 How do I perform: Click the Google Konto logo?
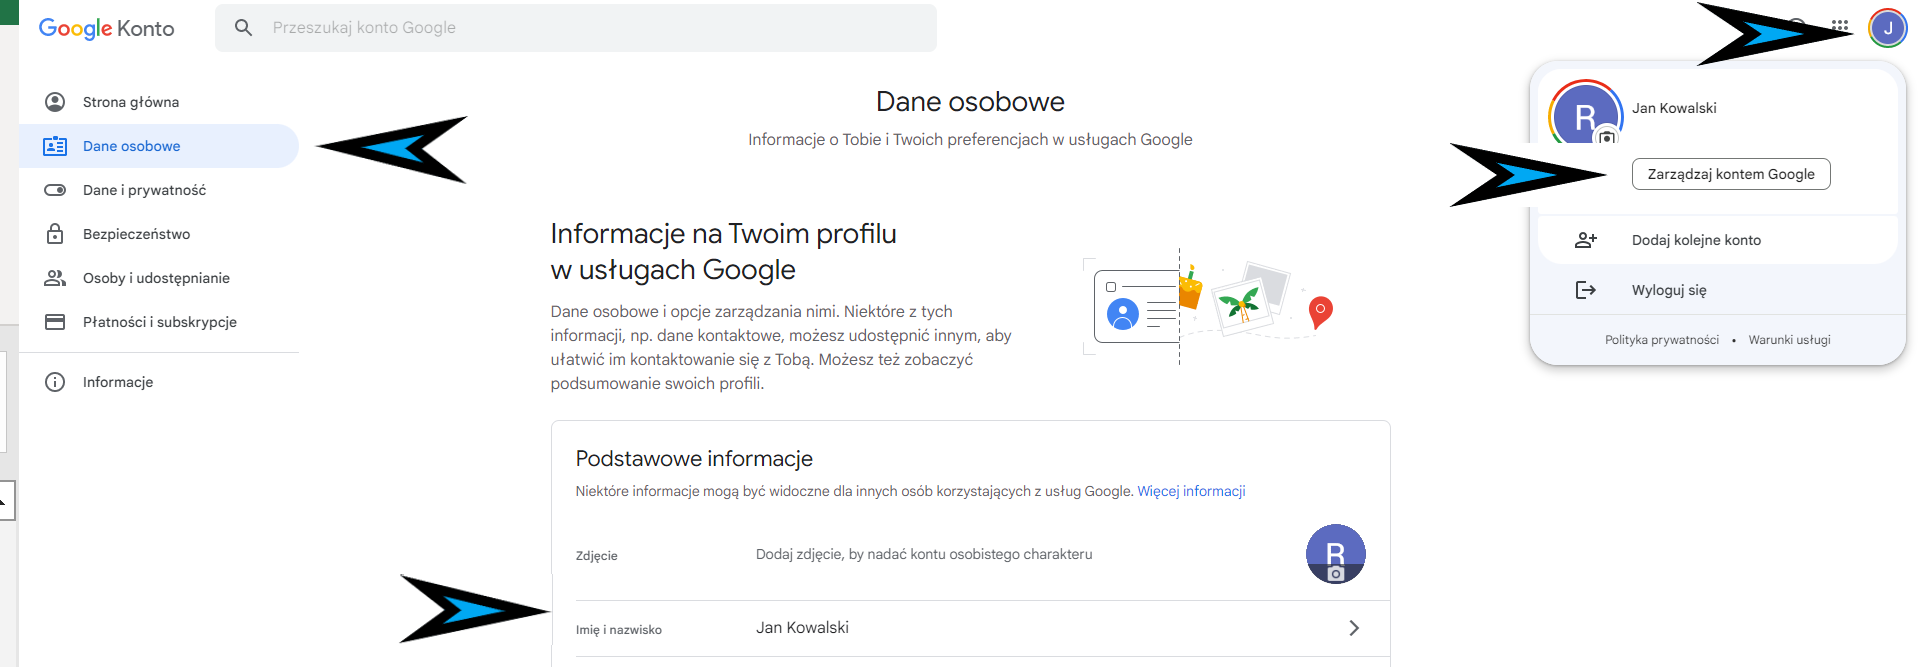click(106, 28)
